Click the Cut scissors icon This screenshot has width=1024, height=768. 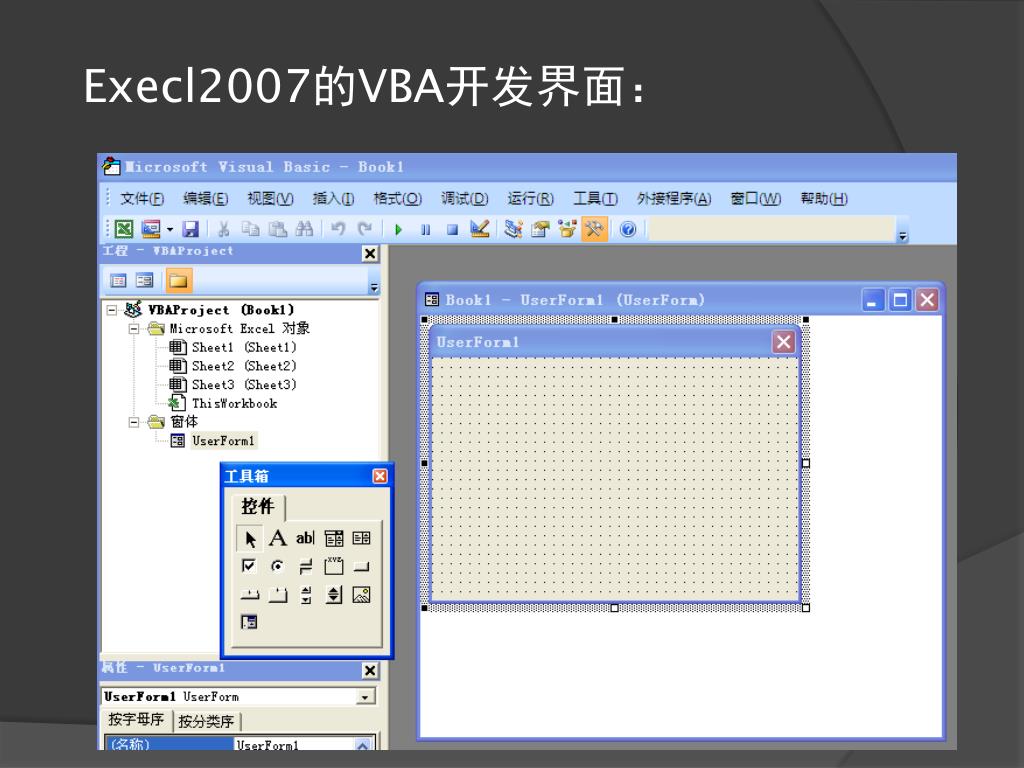click(x=223, y=229)
